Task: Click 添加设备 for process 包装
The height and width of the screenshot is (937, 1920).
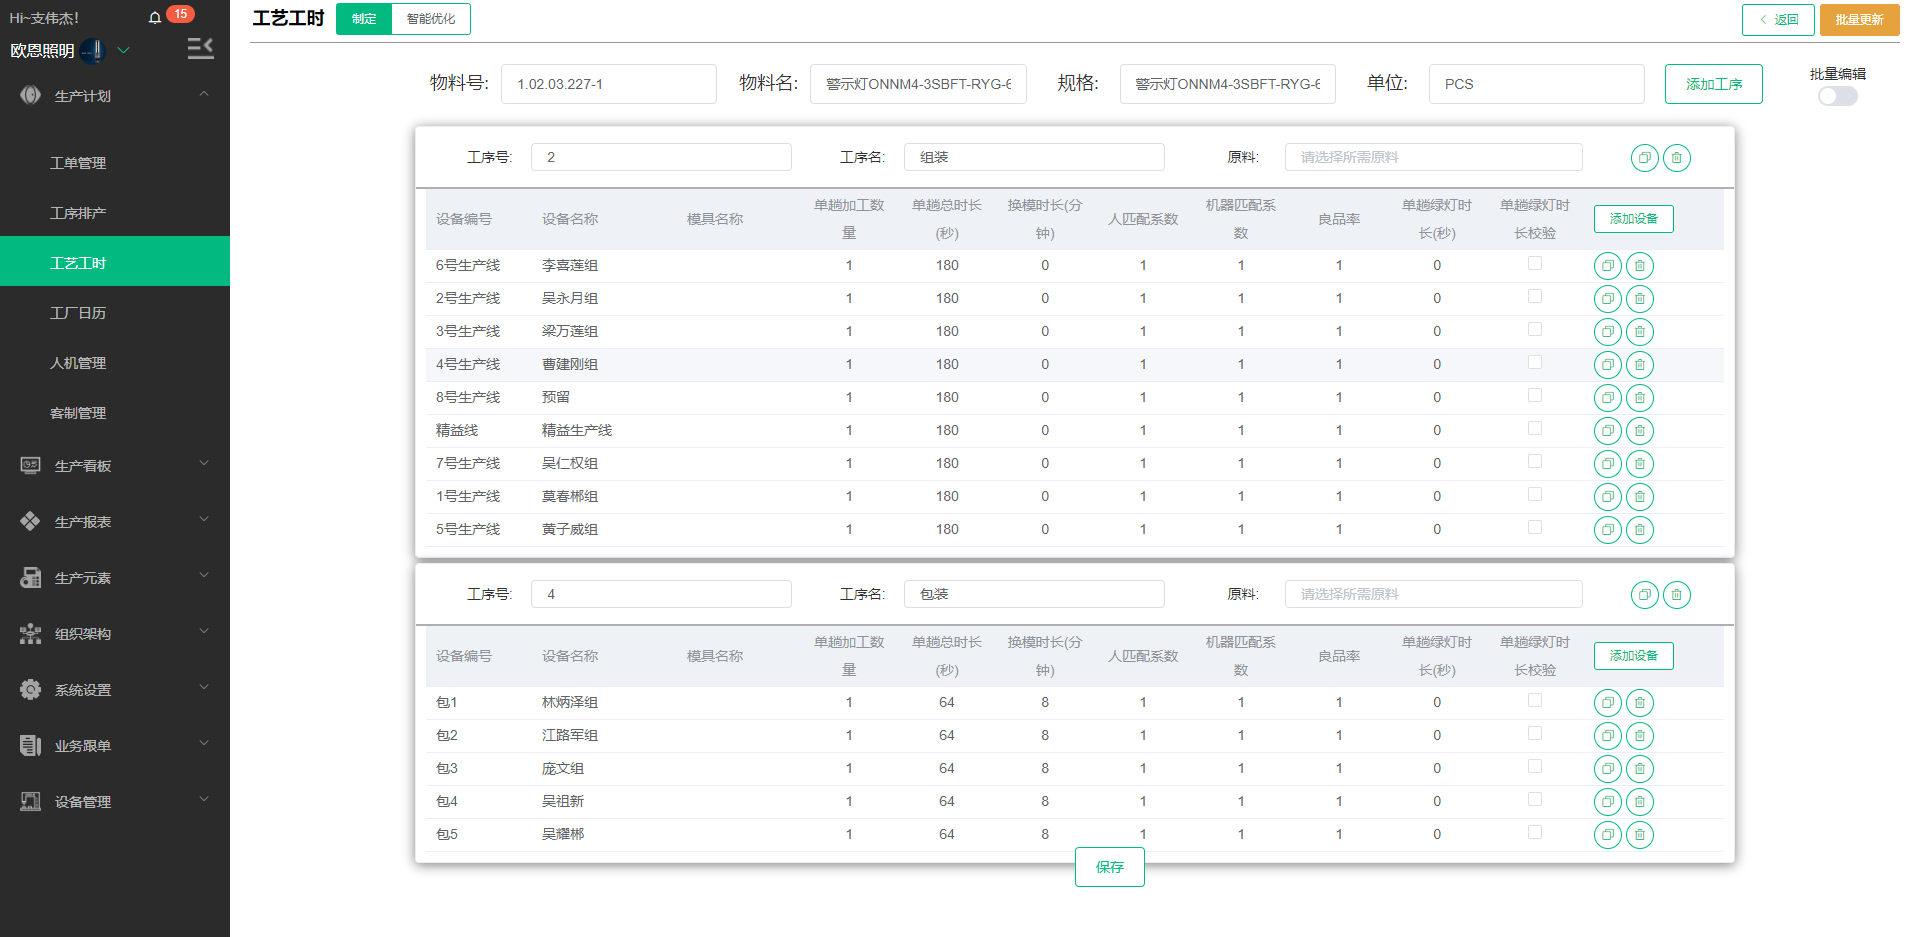Action: 1633,656
